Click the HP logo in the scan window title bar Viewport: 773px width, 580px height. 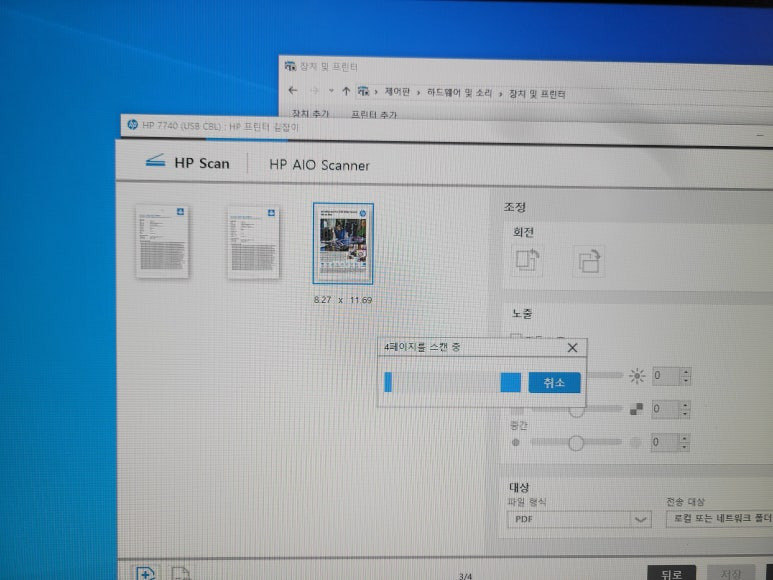click(x=132, y=124)
